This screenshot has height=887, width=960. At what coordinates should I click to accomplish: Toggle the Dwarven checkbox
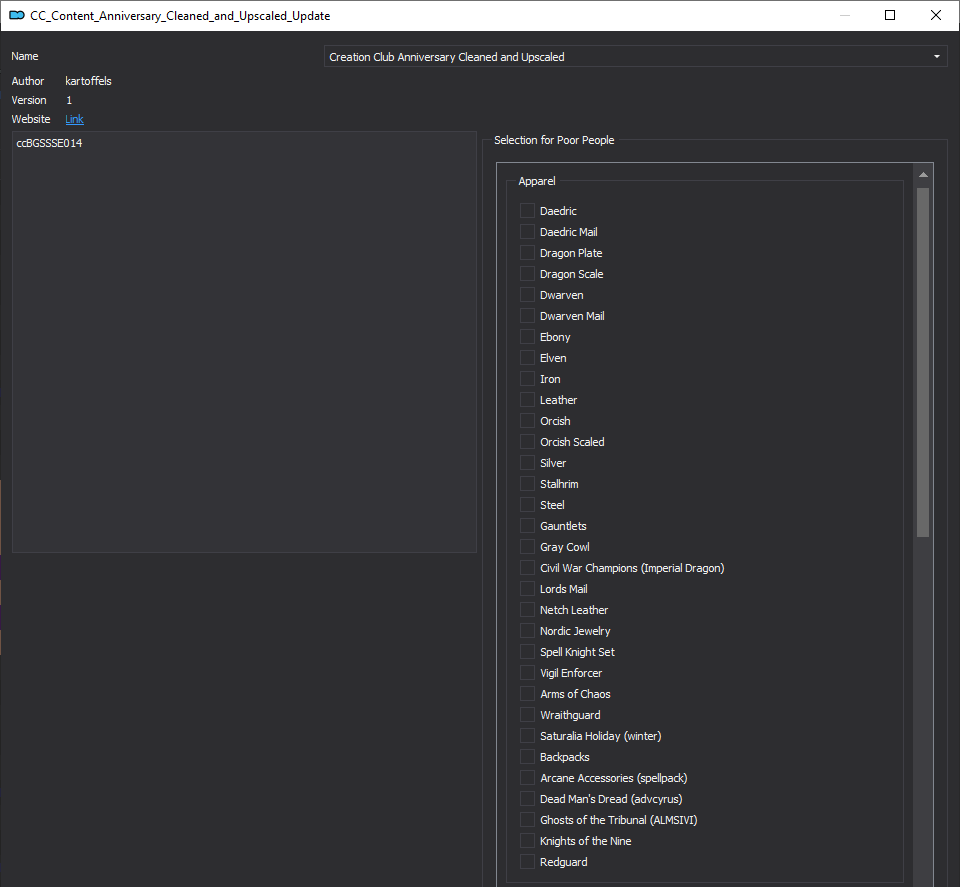click(x=527, y=294)
